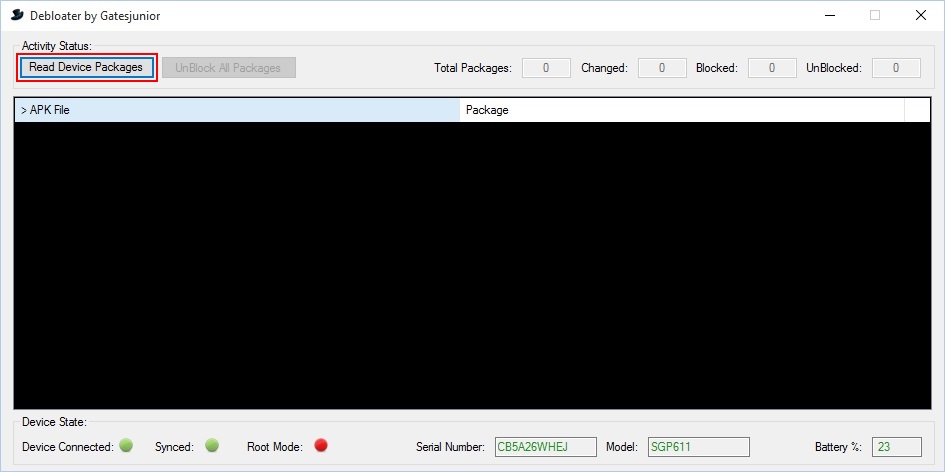Click the Debloater app icon in title bar

click(x=17, y=16)
